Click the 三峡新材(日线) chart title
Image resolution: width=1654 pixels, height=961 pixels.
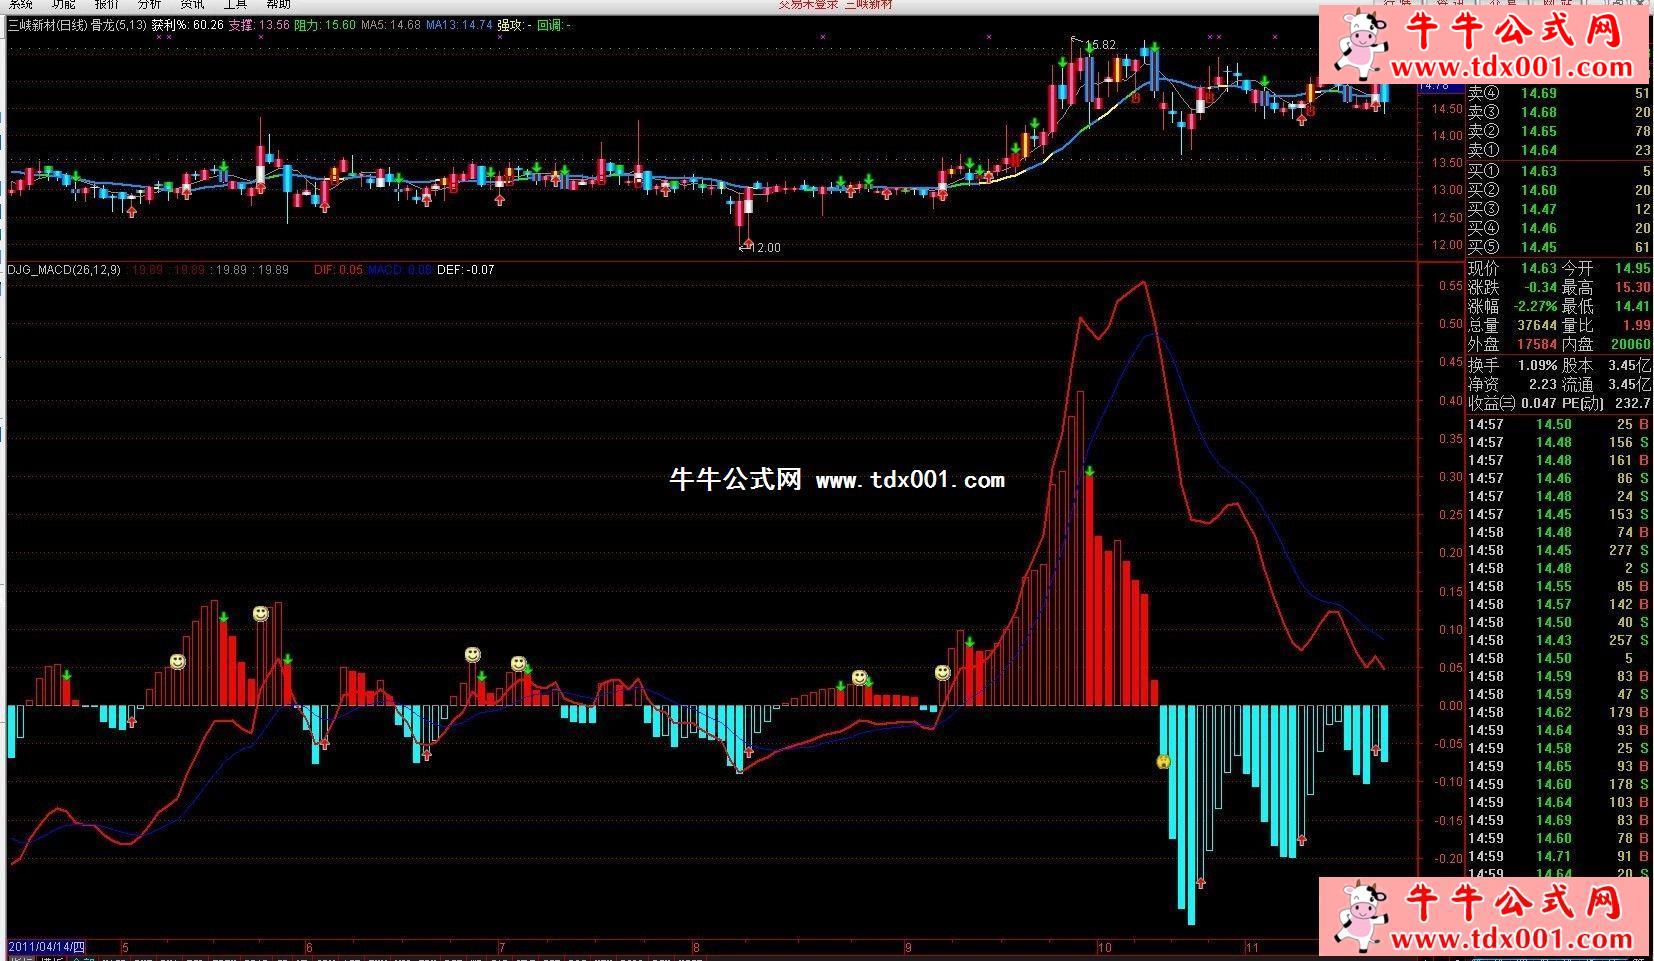pyautogui.click(x=46, y=25)
